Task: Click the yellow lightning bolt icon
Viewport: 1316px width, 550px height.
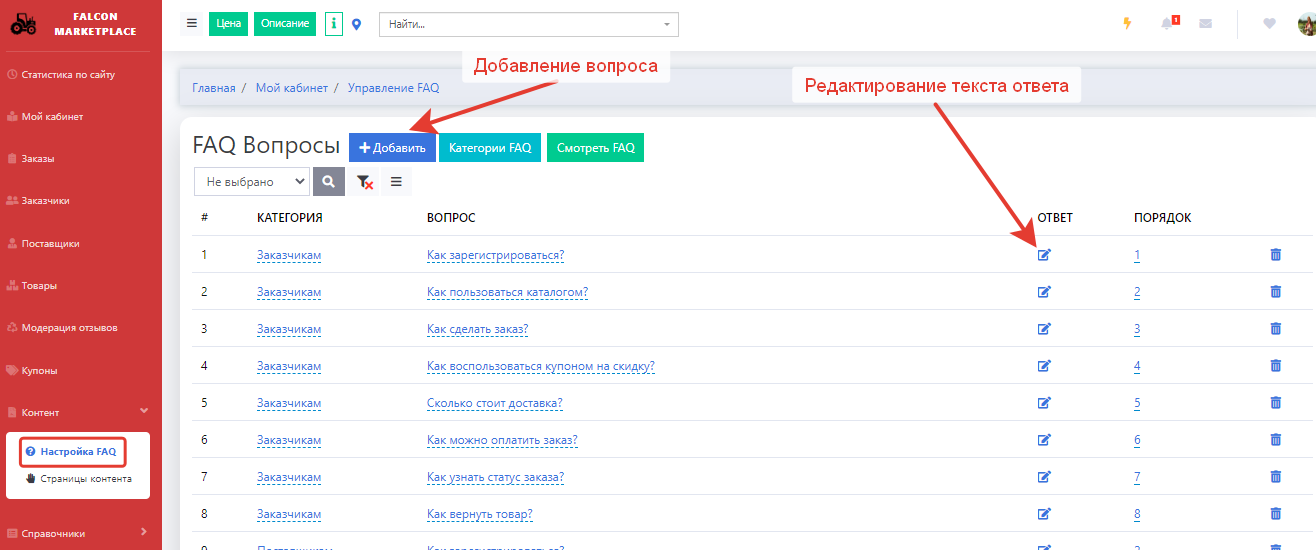Action: (1127, 24)
